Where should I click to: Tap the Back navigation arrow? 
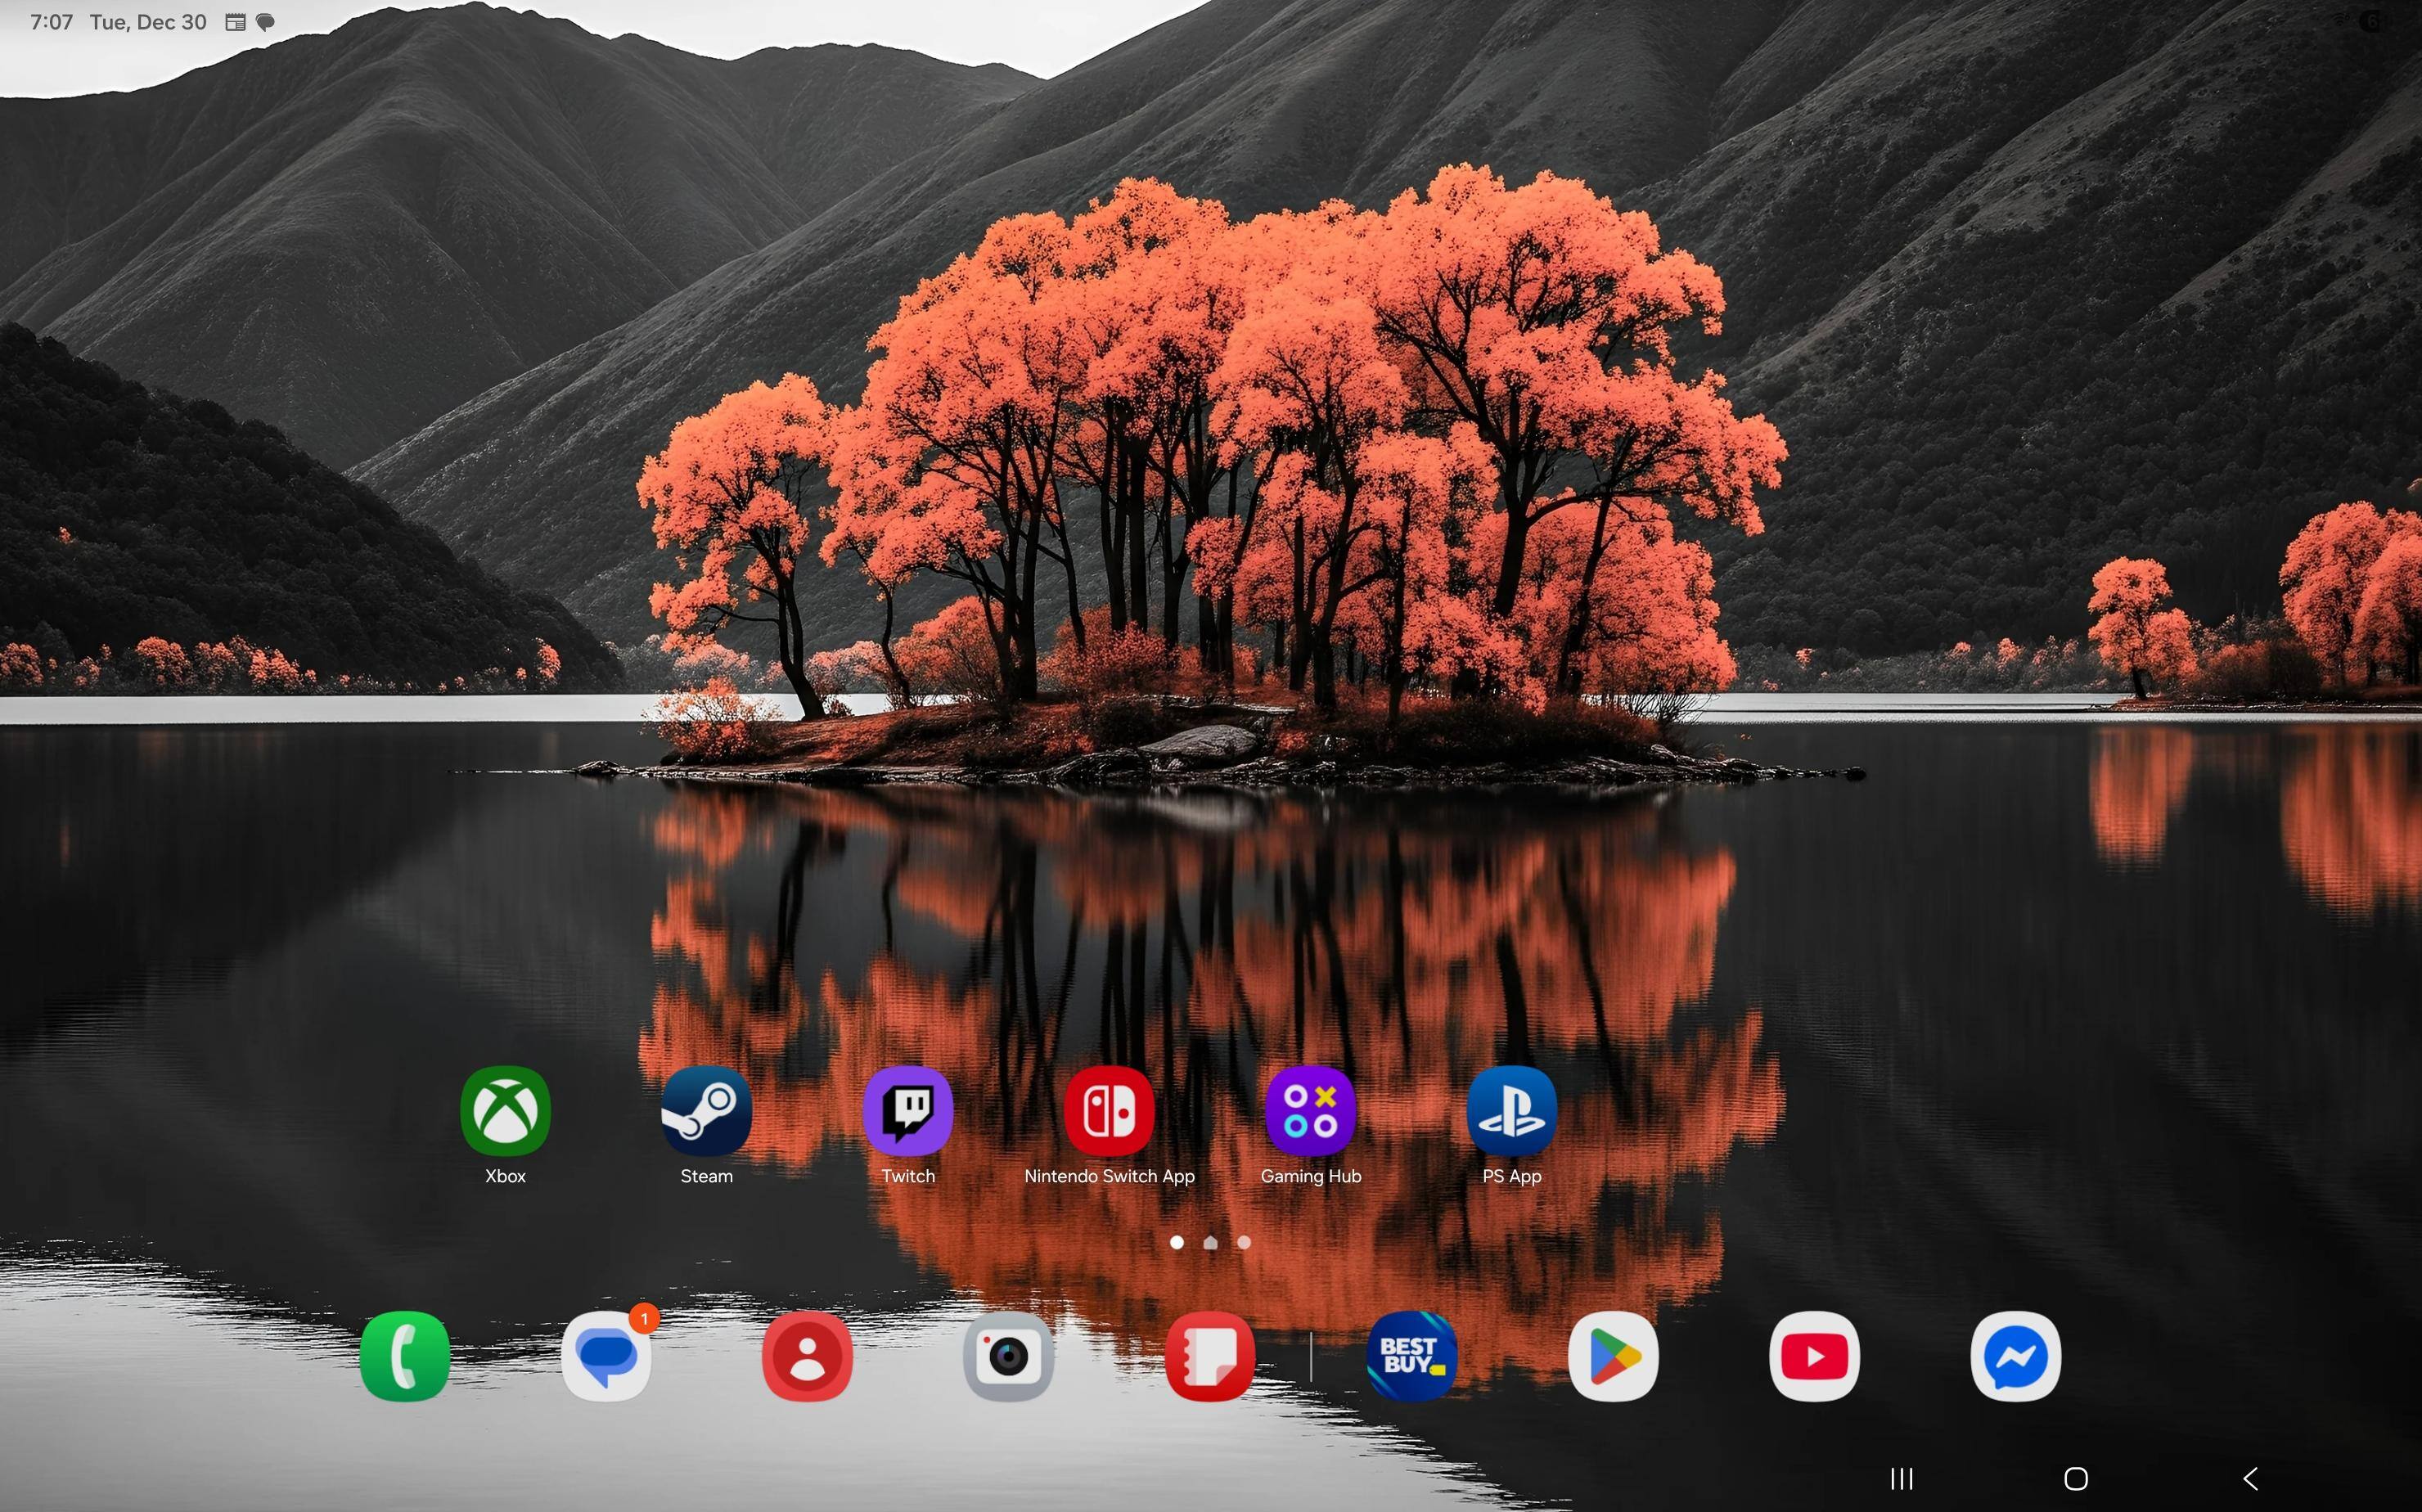point(2250,1478)
